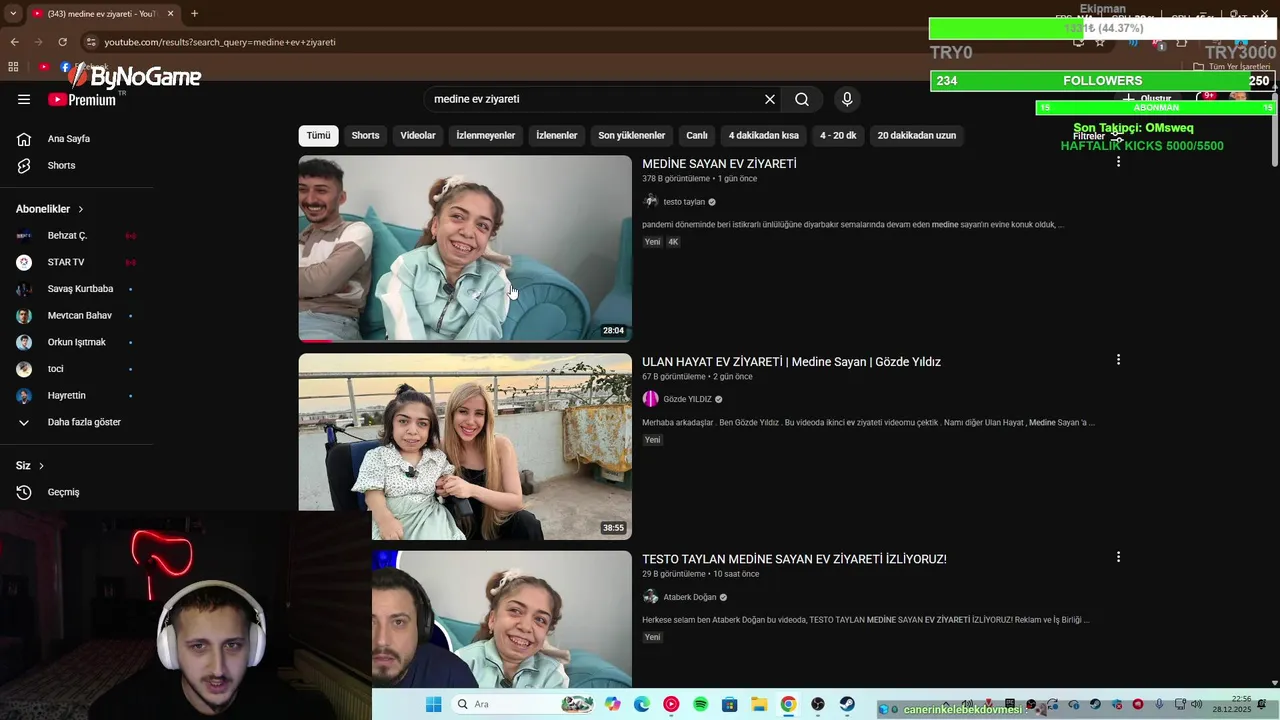The height and width of the screenshot is (720, 1280).
Task: Select the İzlenmeyenler filter chip
Action: (486, 135)
